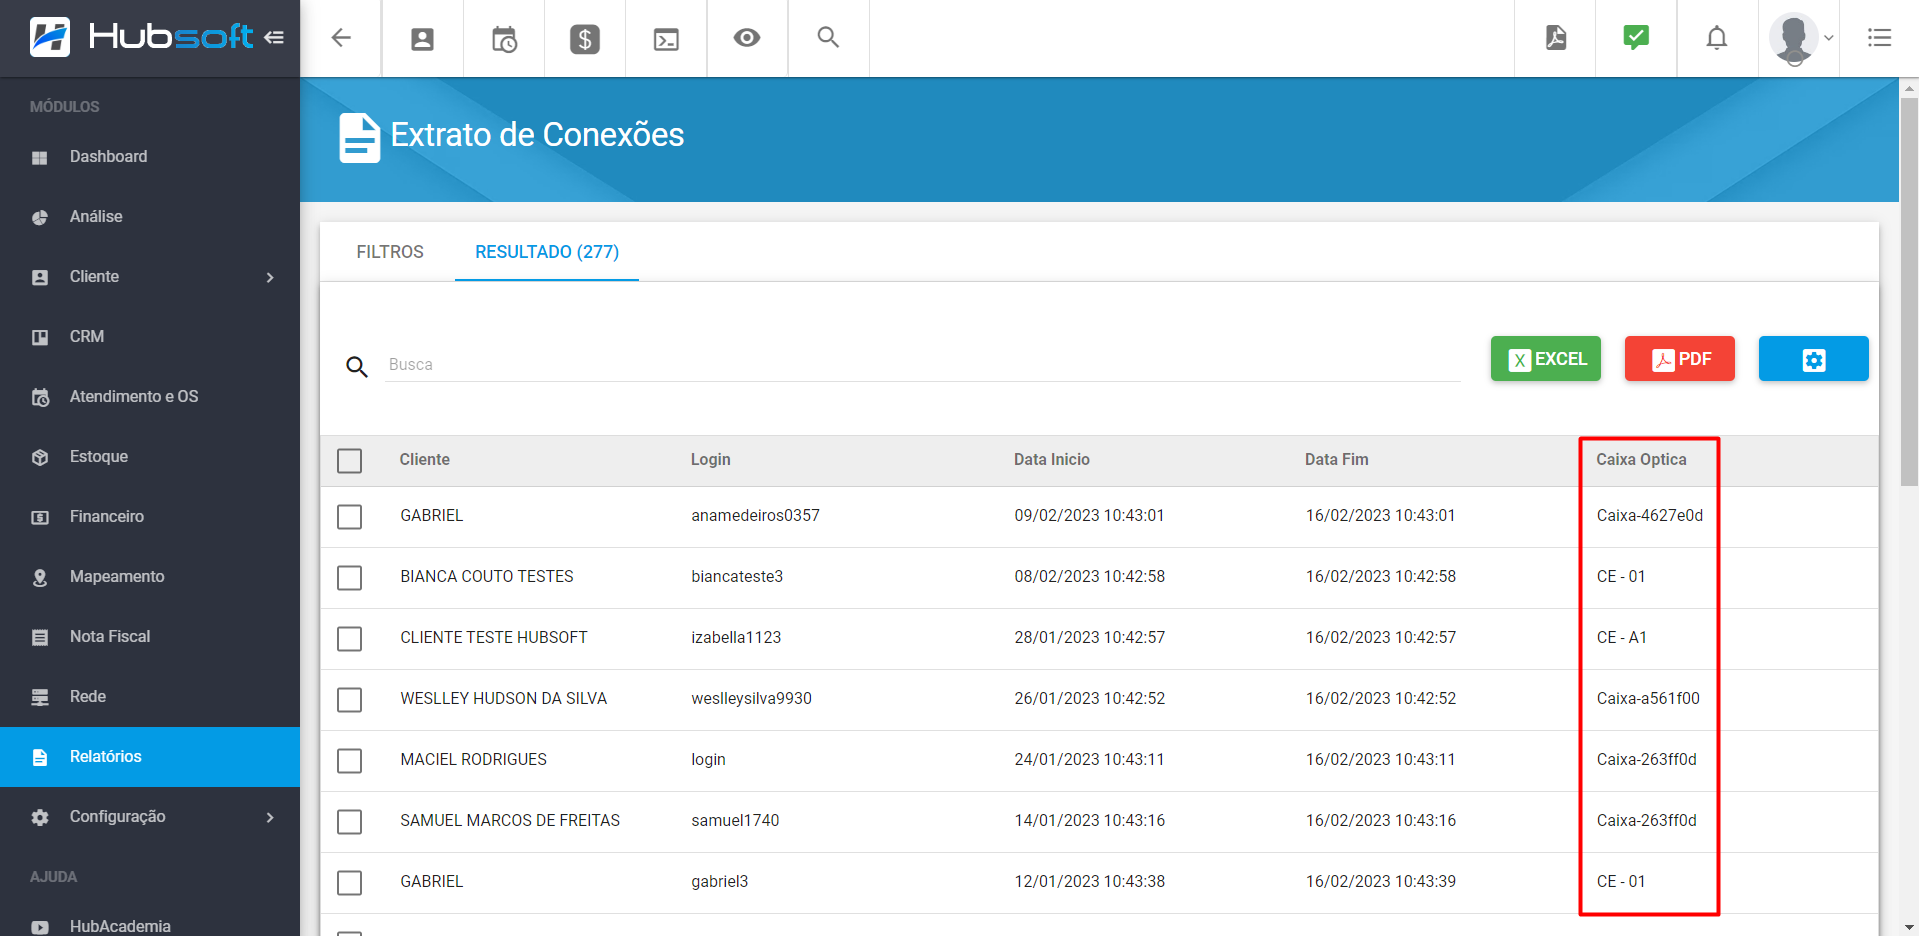
Task: Open the dollar sign financial icon
Action: click(x=585, y=39)
